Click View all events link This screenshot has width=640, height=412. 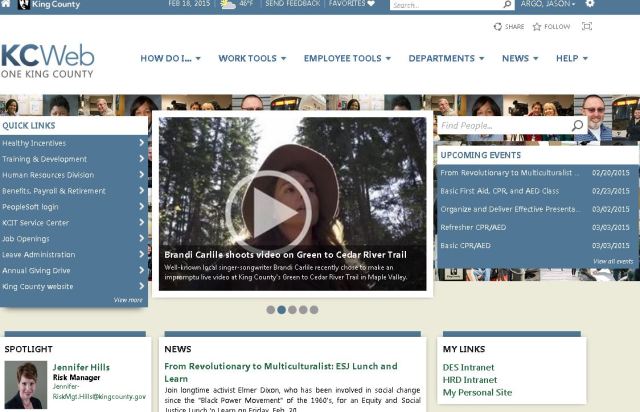coord(613,261)
